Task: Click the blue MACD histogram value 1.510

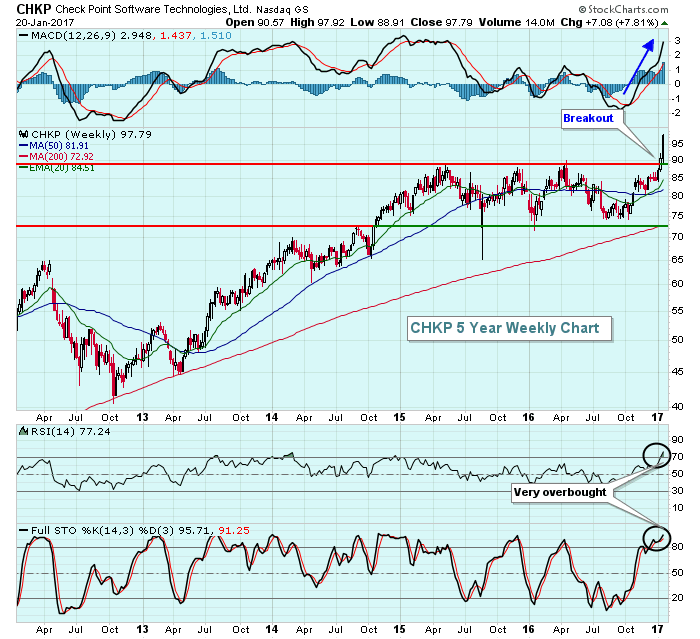Action: point(216,35)
